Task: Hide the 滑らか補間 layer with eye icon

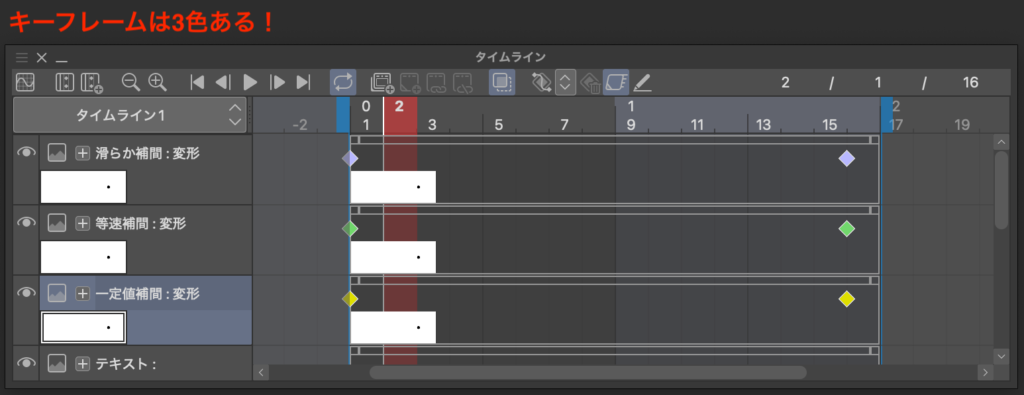Action: pyautogui.click(x=26, y=152)
